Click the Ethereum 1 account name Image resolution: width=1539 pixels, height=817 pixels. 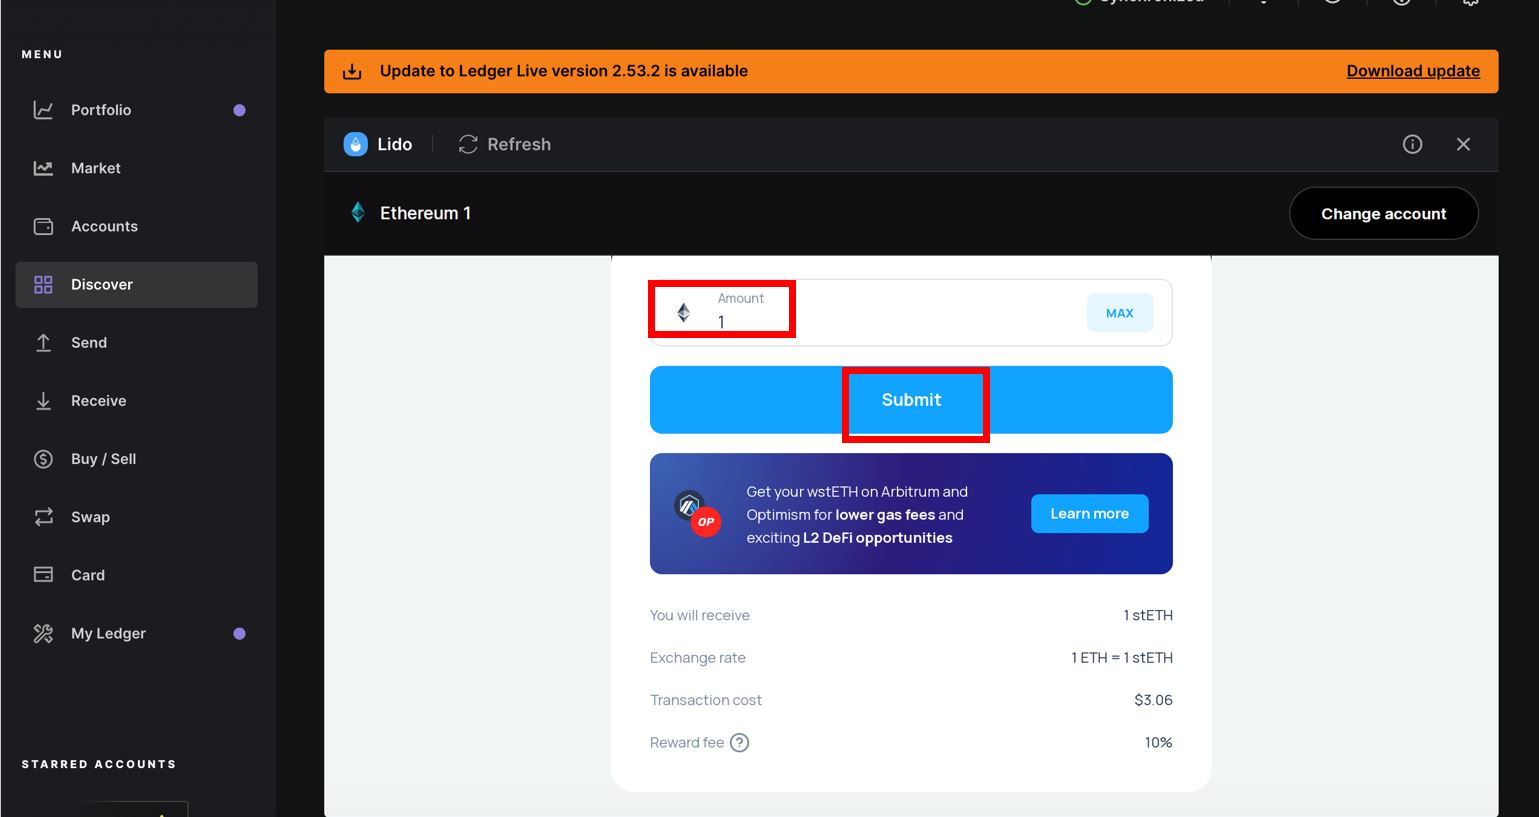click(425, 213)
